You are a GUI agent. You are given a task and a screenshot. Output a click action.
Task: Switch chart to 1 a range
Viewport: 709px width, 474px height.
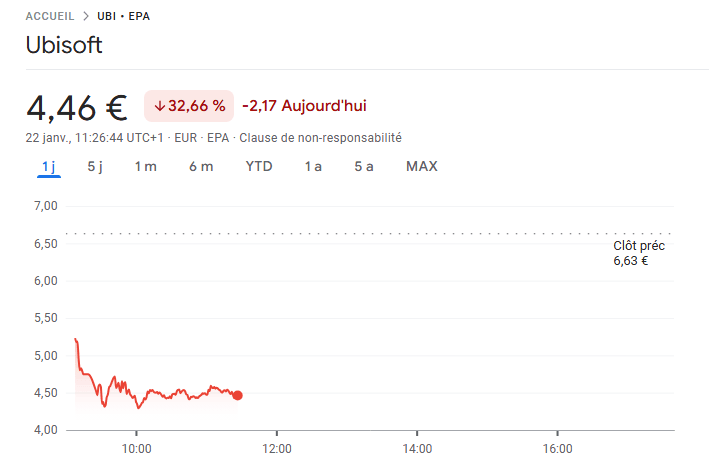[313, 166]
